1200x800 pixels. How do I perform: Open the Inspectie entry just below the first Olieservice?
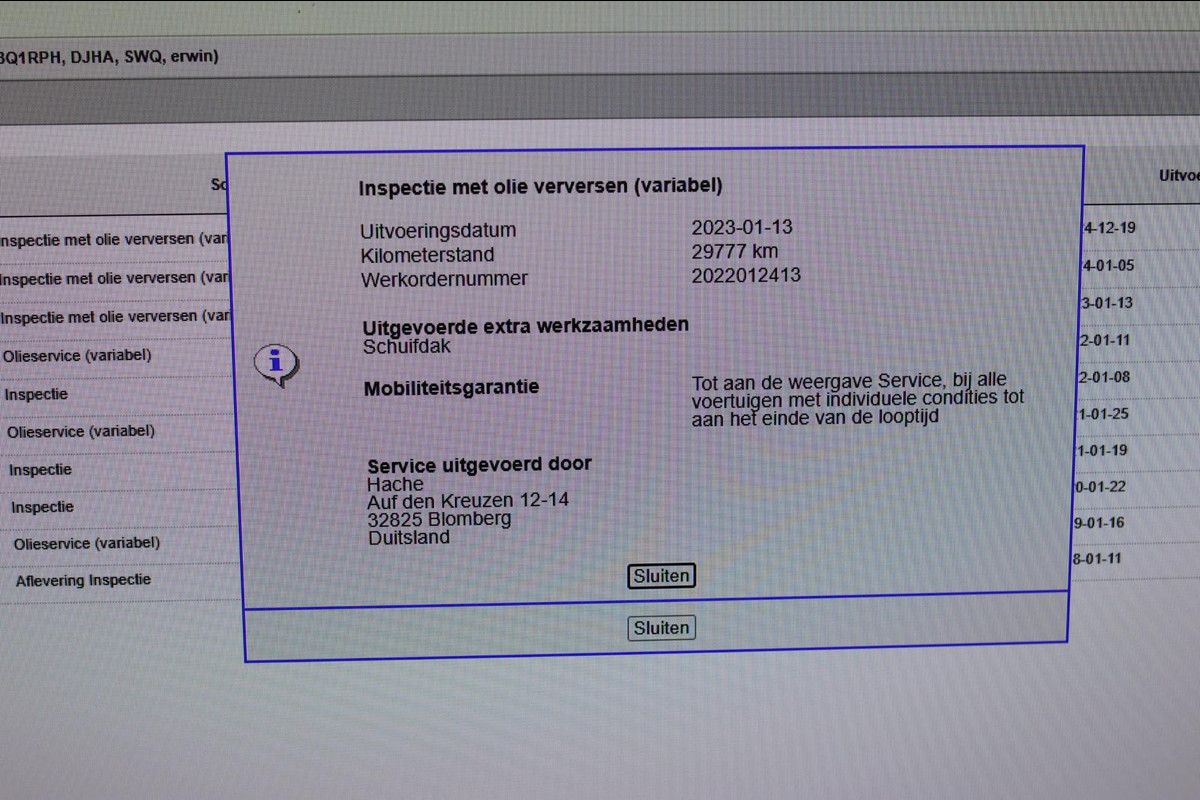pos(36,394)
